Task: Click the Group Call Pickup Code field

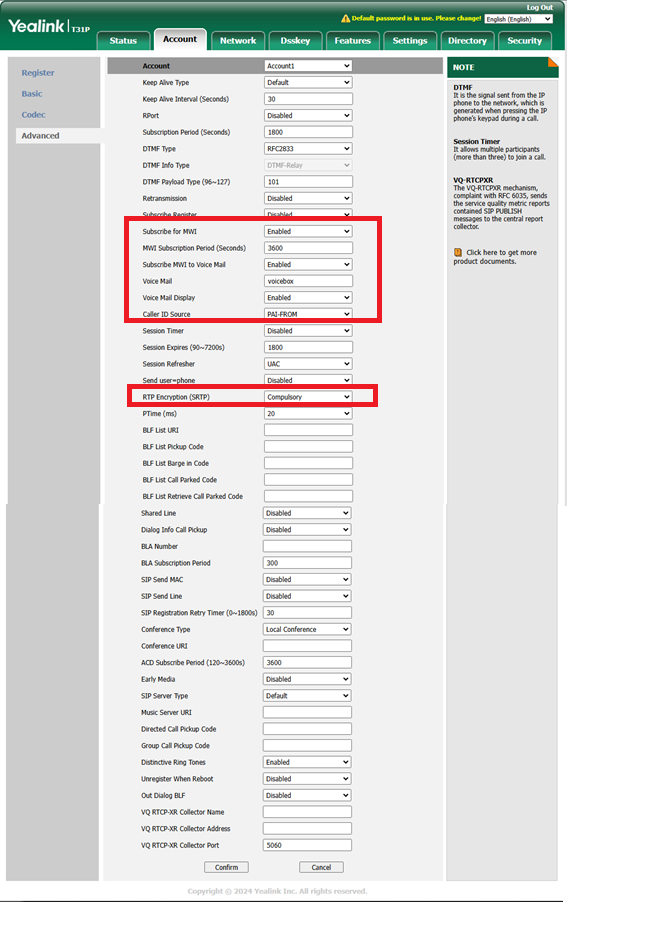Action: pyautogui.click(x=307, y=746)
